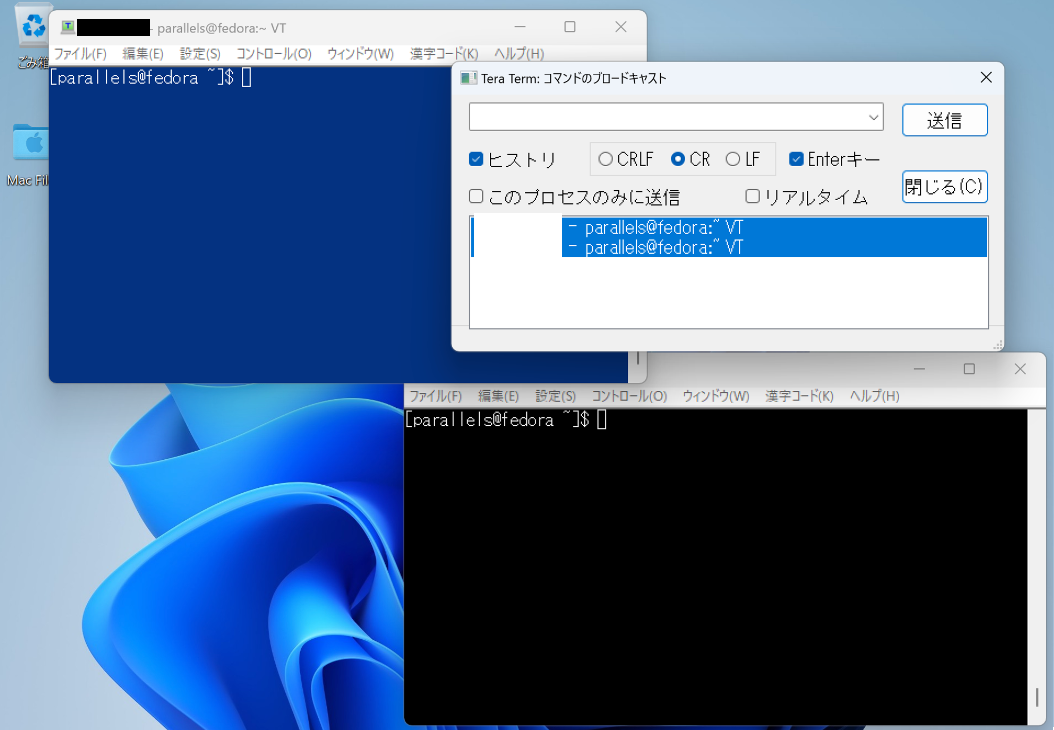This screenshot has height=730, width=1054.
Task: Open ウィンドウ(W) menu in top blue terminal window
Action: (360, 54)
